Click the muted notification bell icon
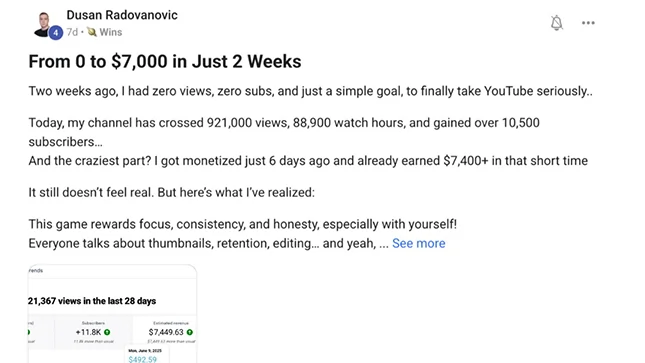 [556, 23]
